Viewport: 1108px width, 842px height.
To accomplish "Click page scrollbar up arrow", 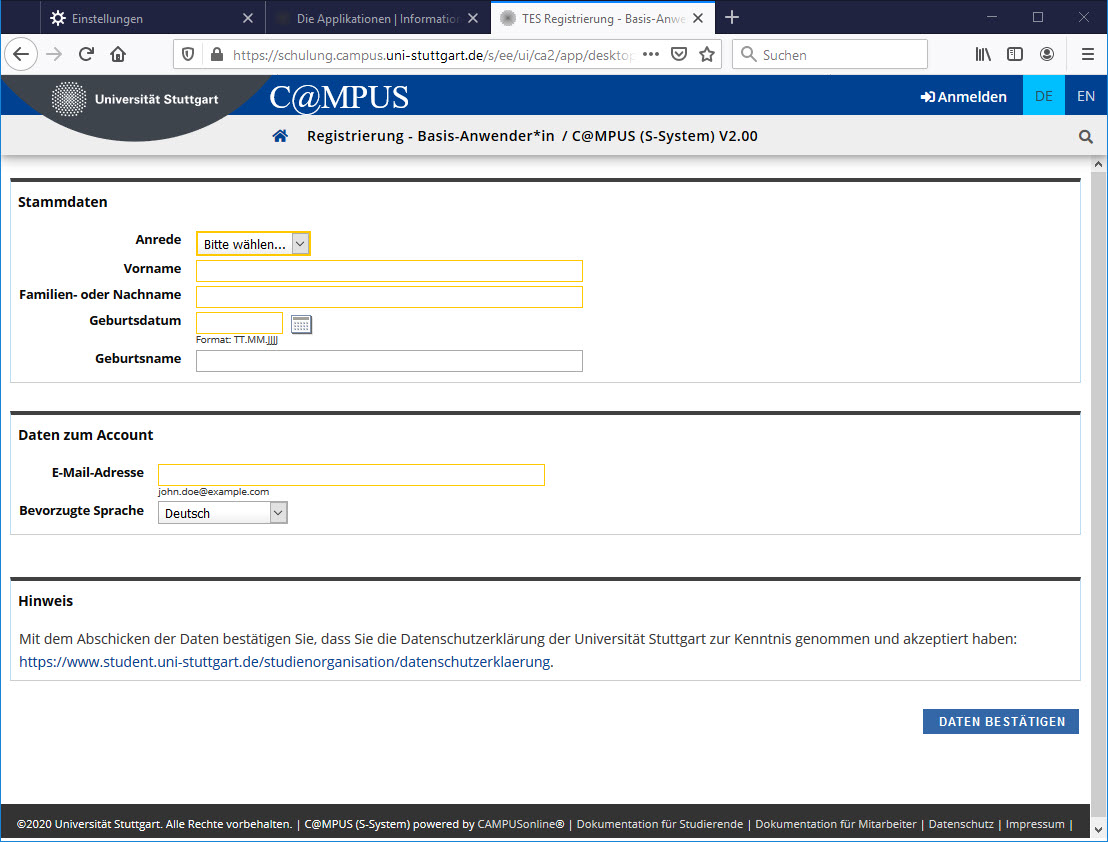I will coord(1098,165).
